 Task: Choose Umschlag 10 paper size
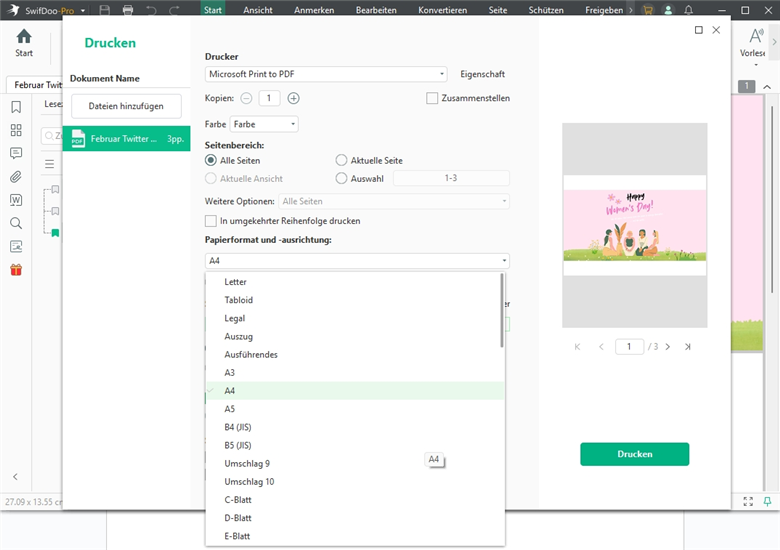pos(354,481)
